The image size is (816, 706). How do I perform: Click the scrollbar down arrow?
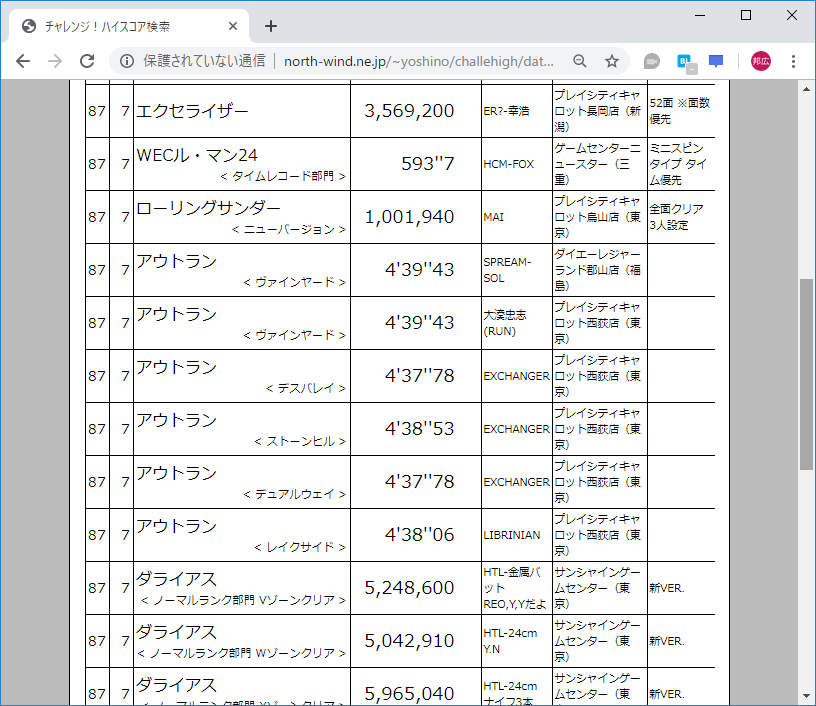(806, 693)
